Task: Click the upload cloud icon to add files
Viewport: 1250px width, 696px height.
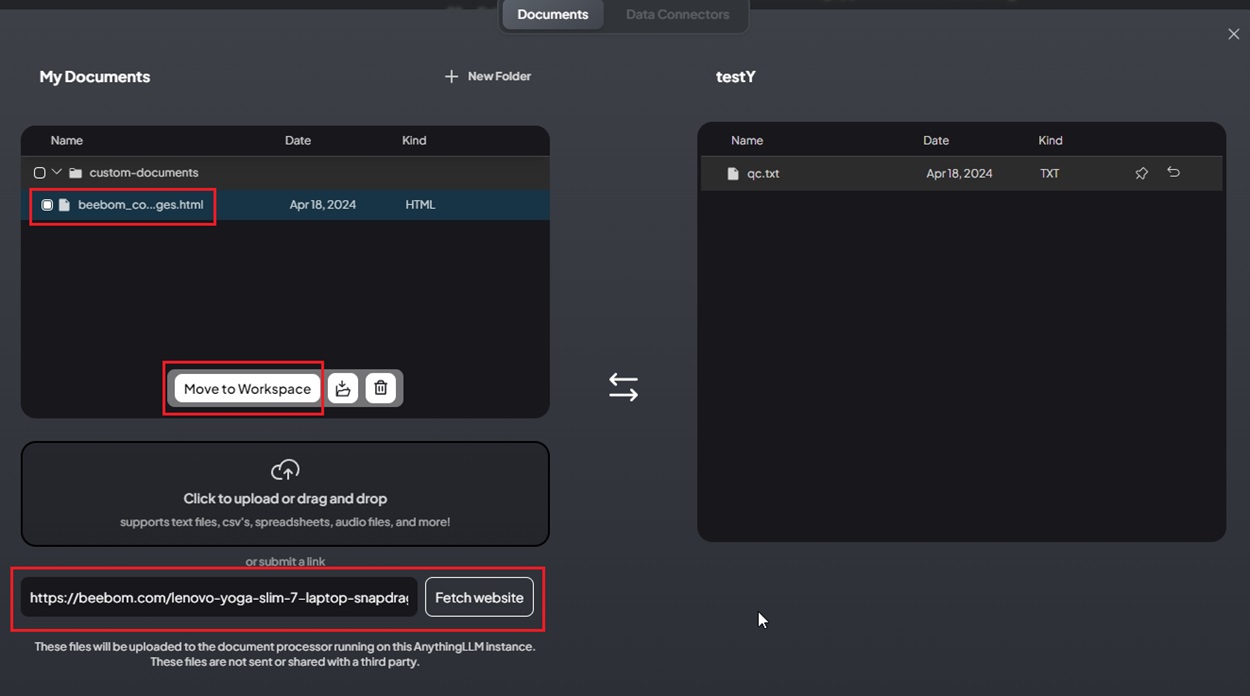Action: [284, 469]
